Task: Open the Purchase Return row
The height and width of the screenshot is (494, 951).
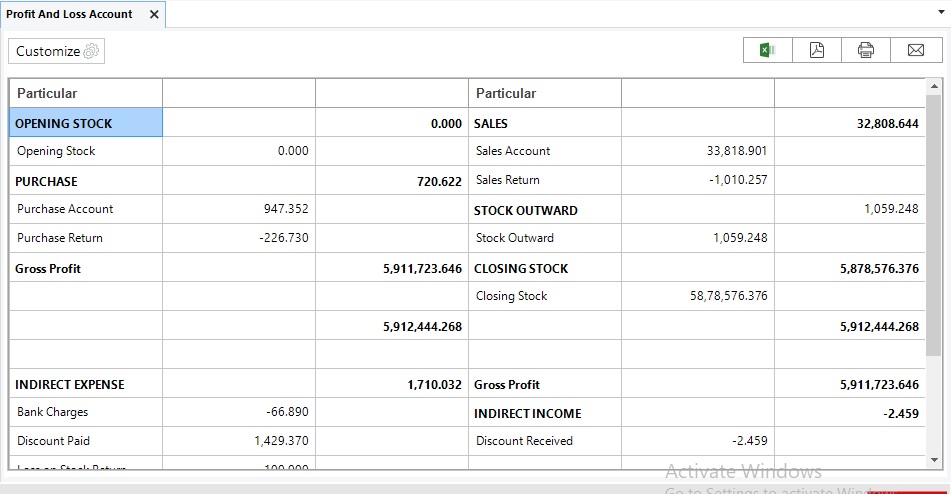Action: pos(60,238)
